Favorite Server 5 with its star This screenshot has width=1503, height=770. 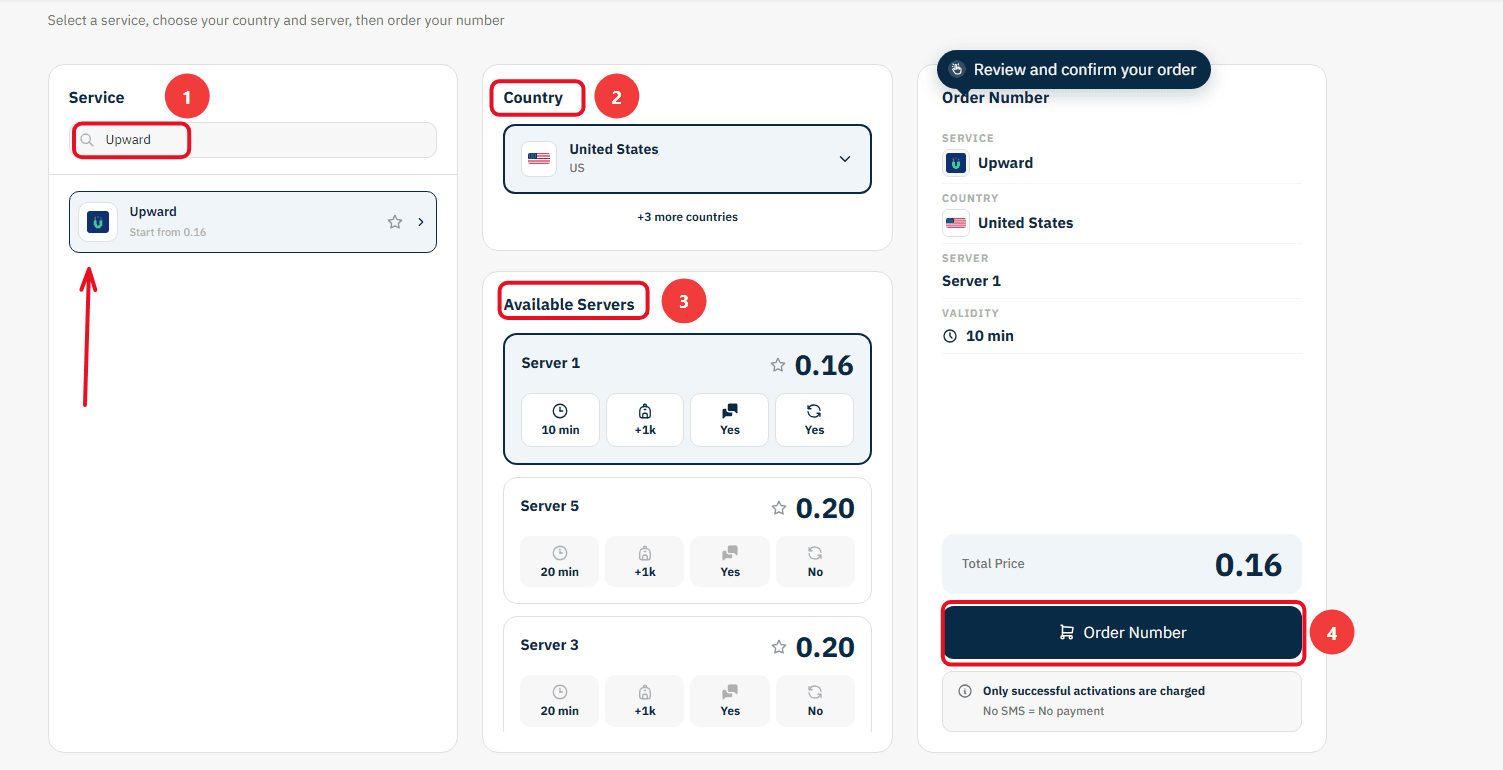(x=779, y=508)
